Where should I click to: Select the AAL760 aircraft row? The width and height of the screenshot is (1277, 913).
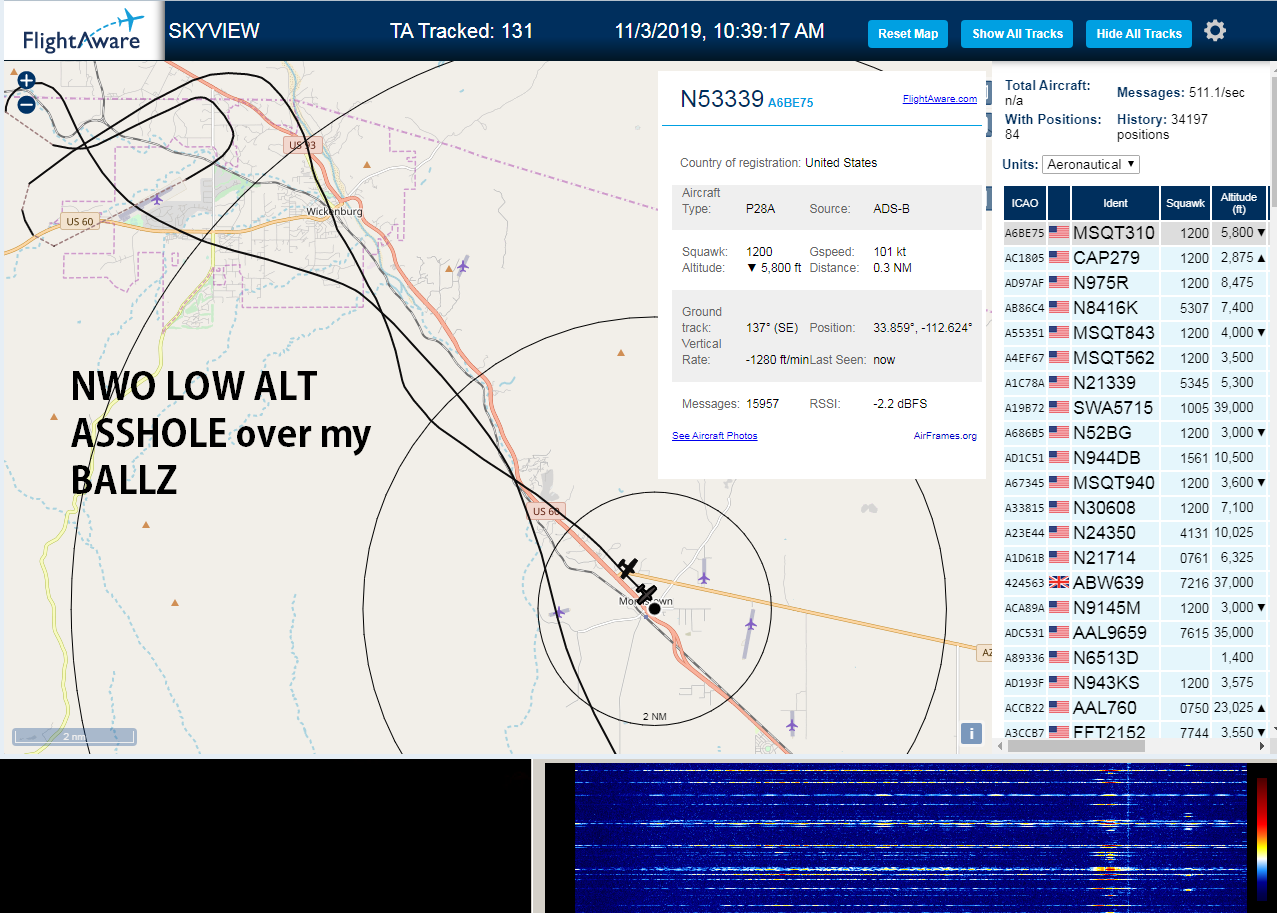coord(1135,707)
